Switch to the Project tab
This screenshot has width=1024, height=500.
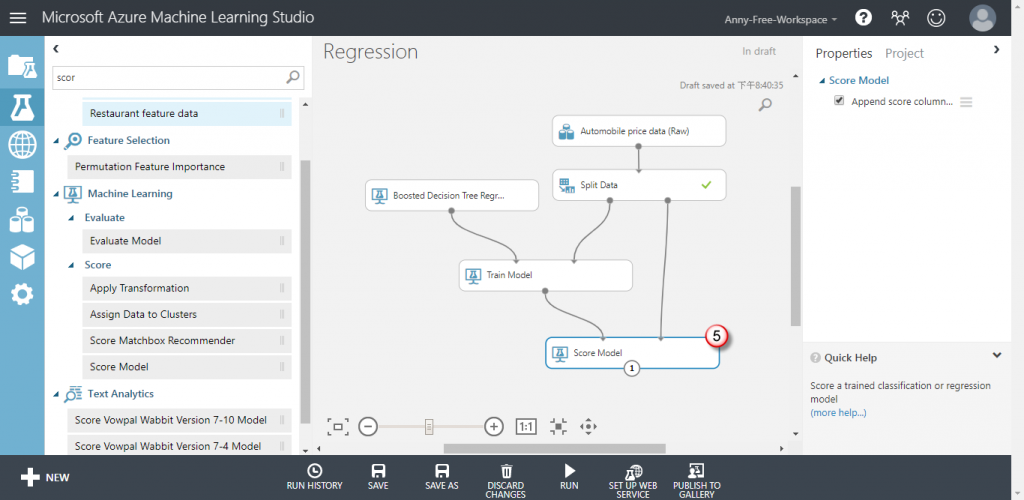[904, 54]
